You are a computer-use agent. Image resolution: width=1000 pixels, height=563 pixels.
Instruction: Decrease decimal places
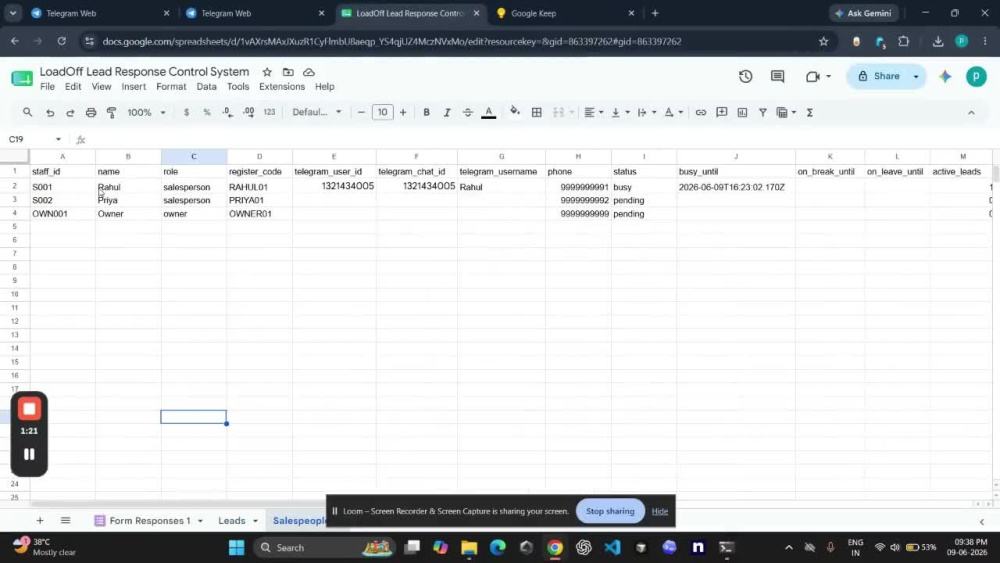tap(228, 112)
